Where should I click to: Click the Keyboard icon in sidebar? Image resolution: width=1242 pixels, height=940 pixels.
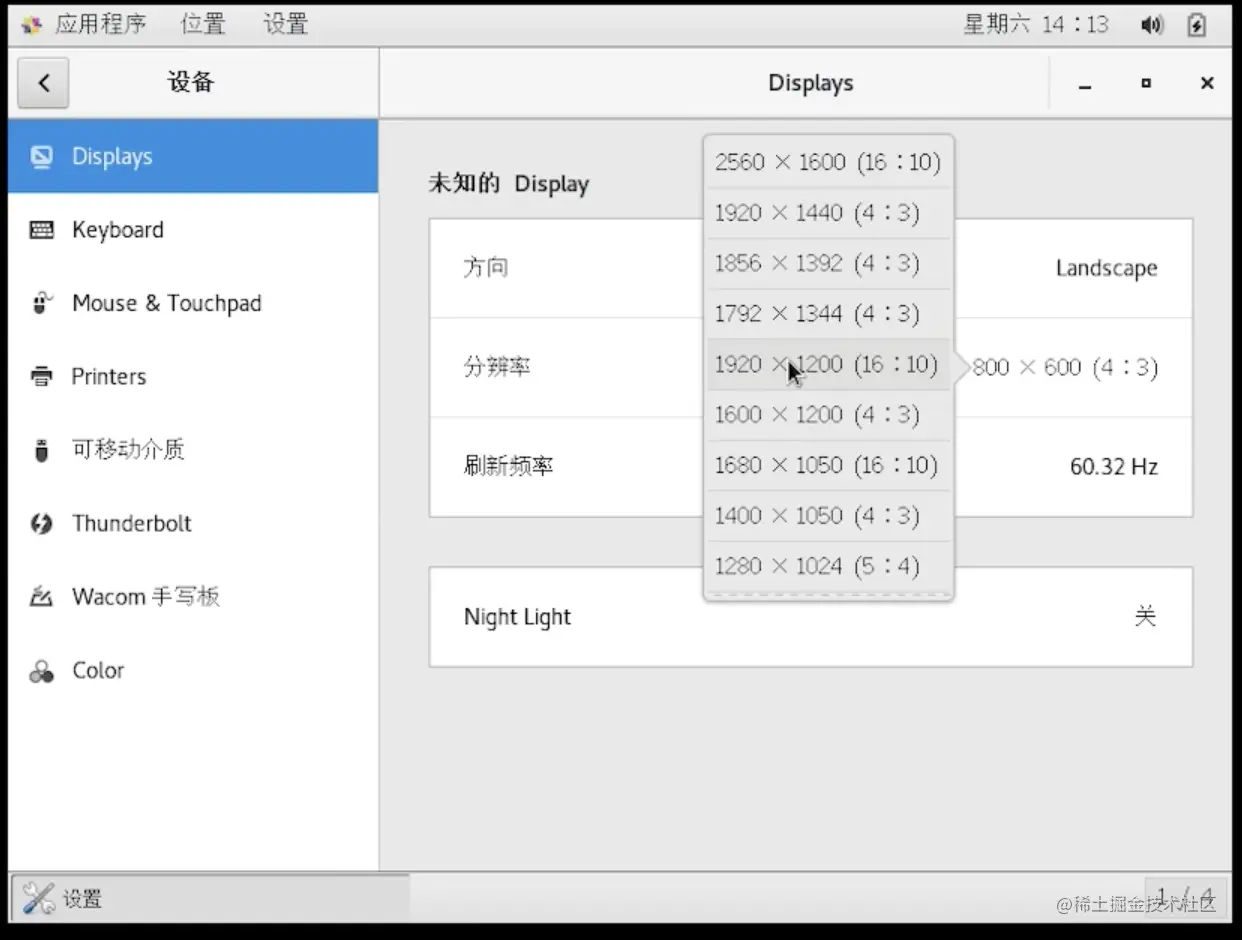[41, 230]
